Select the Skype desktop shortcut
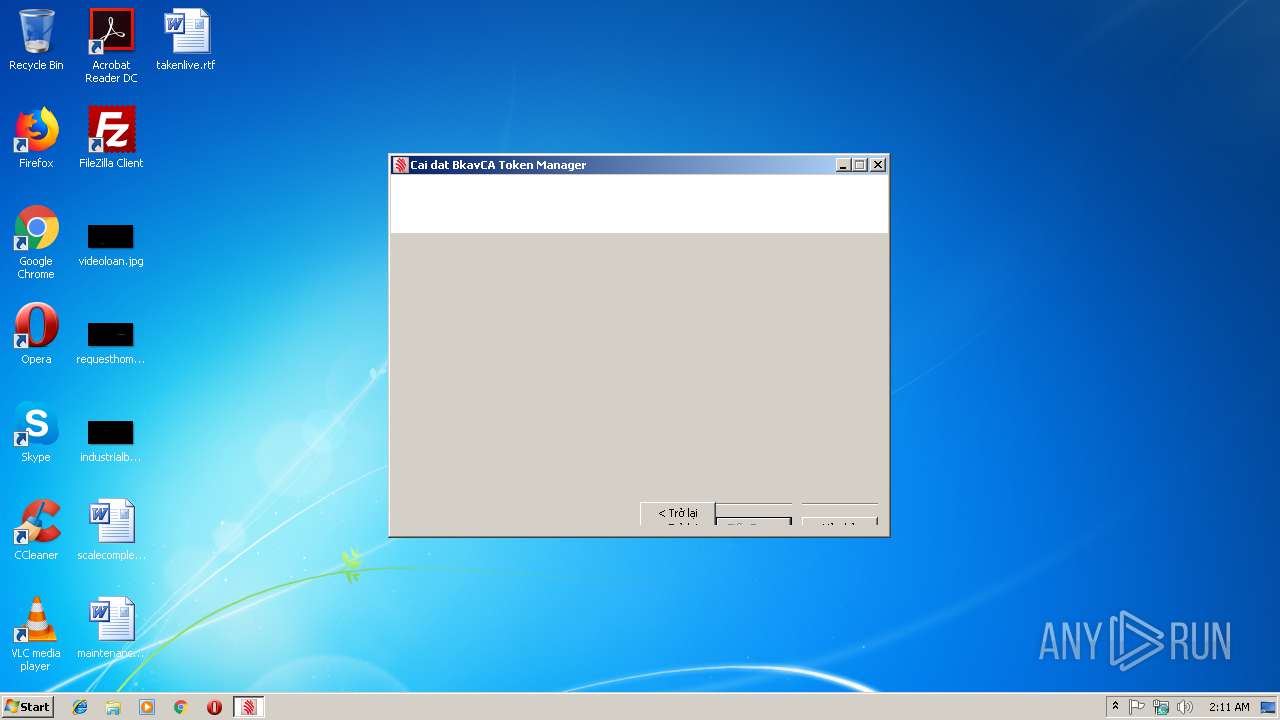This screenshot has height=720, width=1280. click(36, 432)
